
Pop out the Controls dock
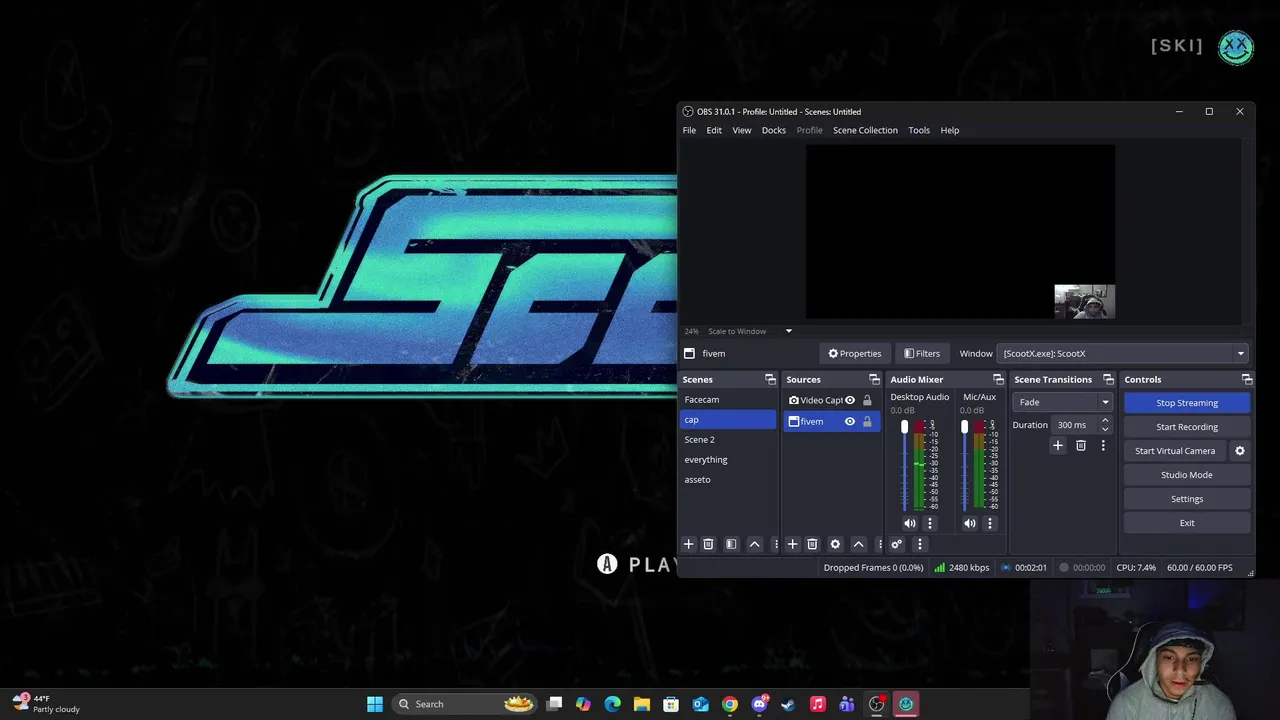click(x=1247, y=379)
